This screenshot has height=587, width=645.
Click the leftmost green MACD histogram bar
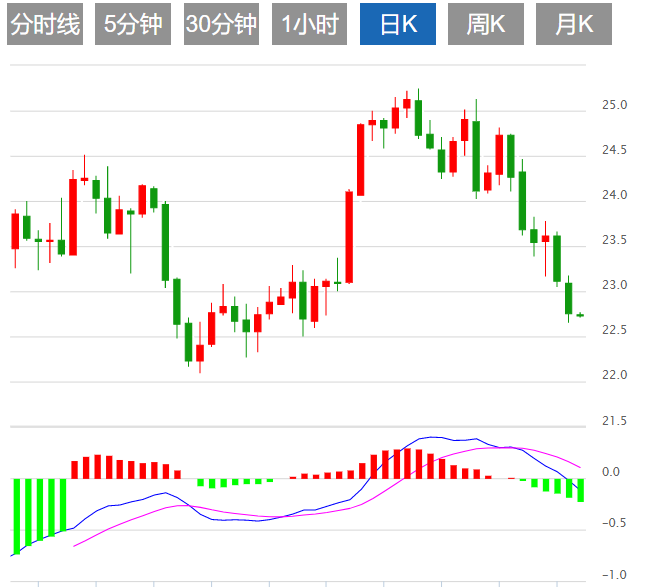point(16,514)
